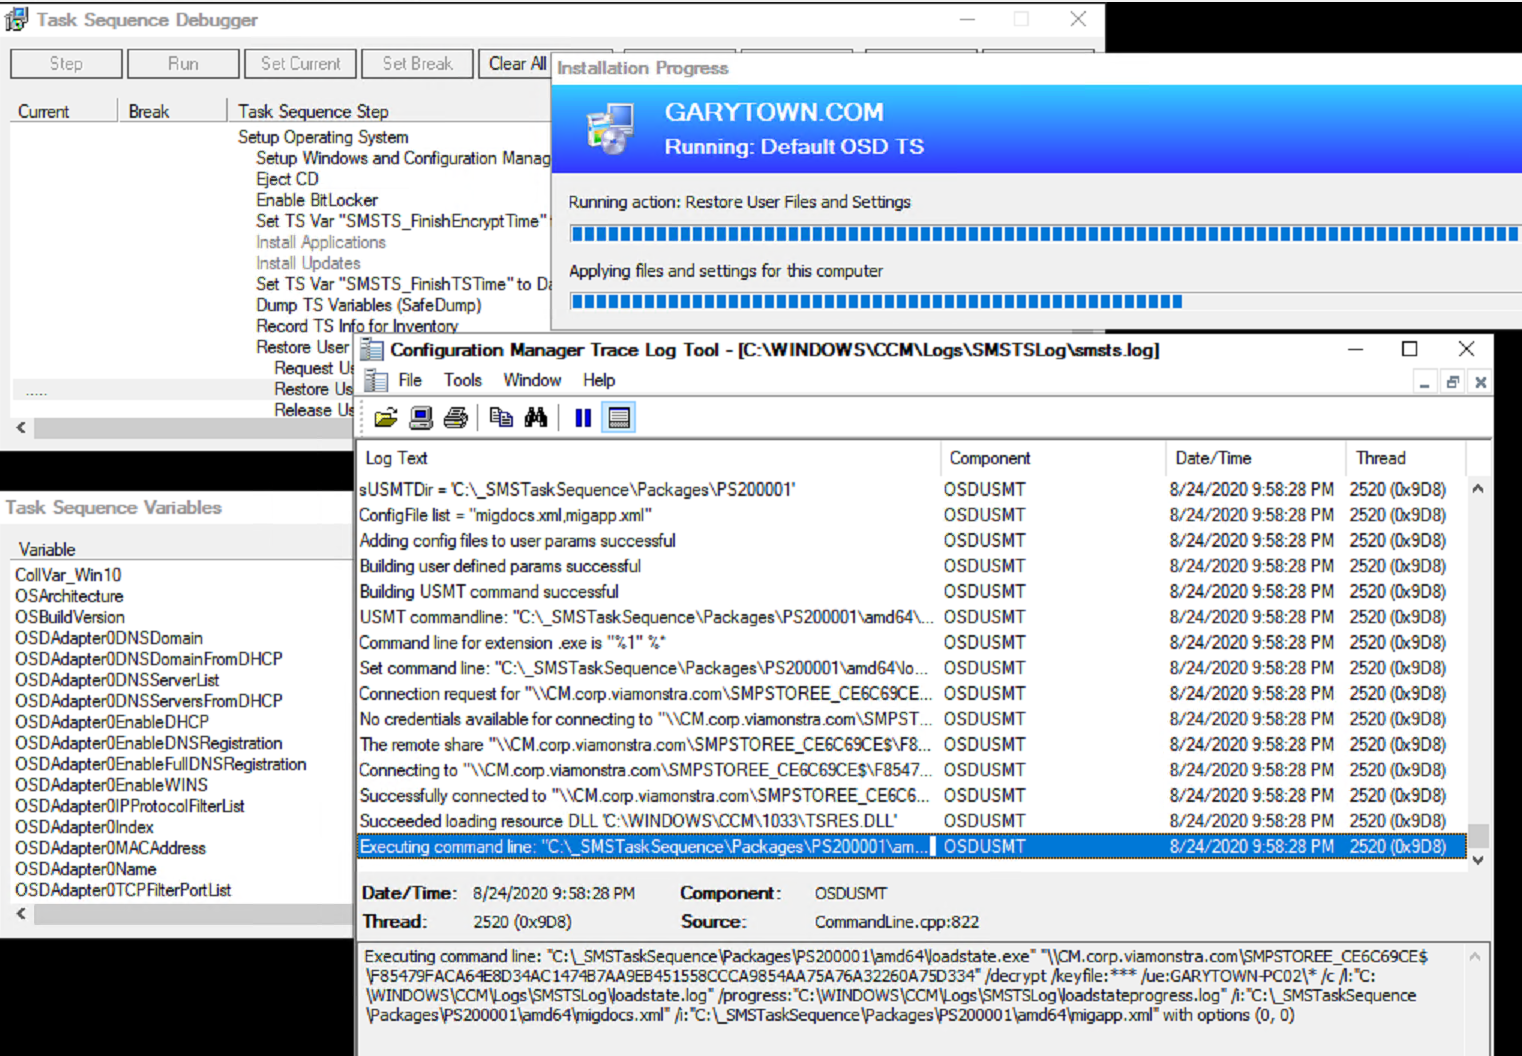Image resolution: width=1522 pixels, height=1056 pixels.
Task: Click the Open log file toolbar icon
Action: click(386, 418)
